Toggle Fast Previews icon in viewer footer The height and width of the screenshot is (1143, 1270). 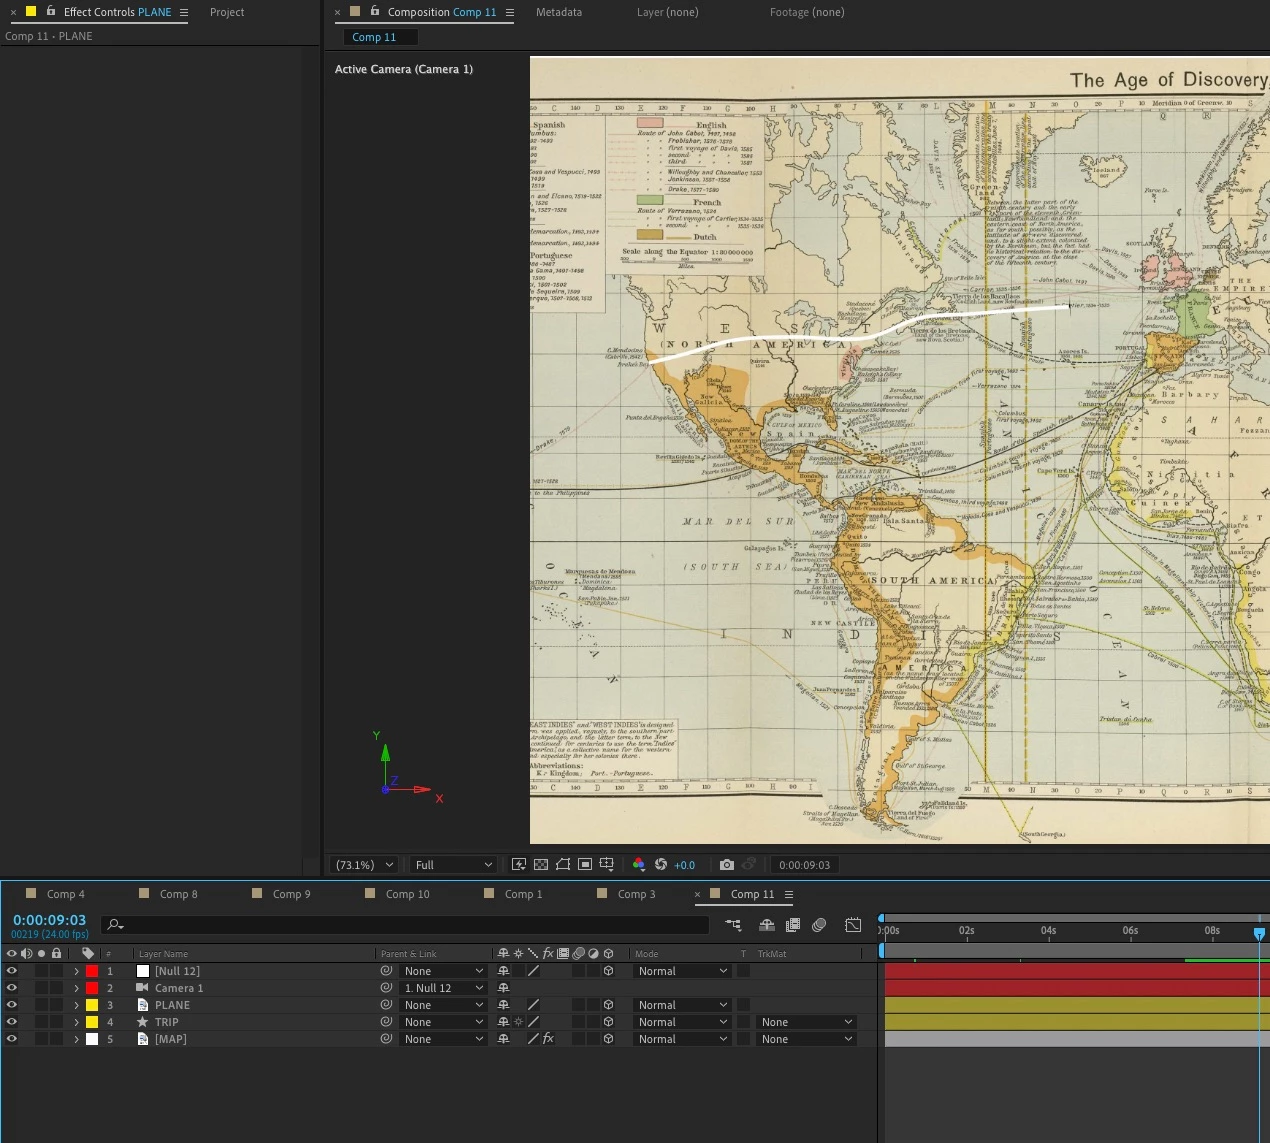pos(519,865)
